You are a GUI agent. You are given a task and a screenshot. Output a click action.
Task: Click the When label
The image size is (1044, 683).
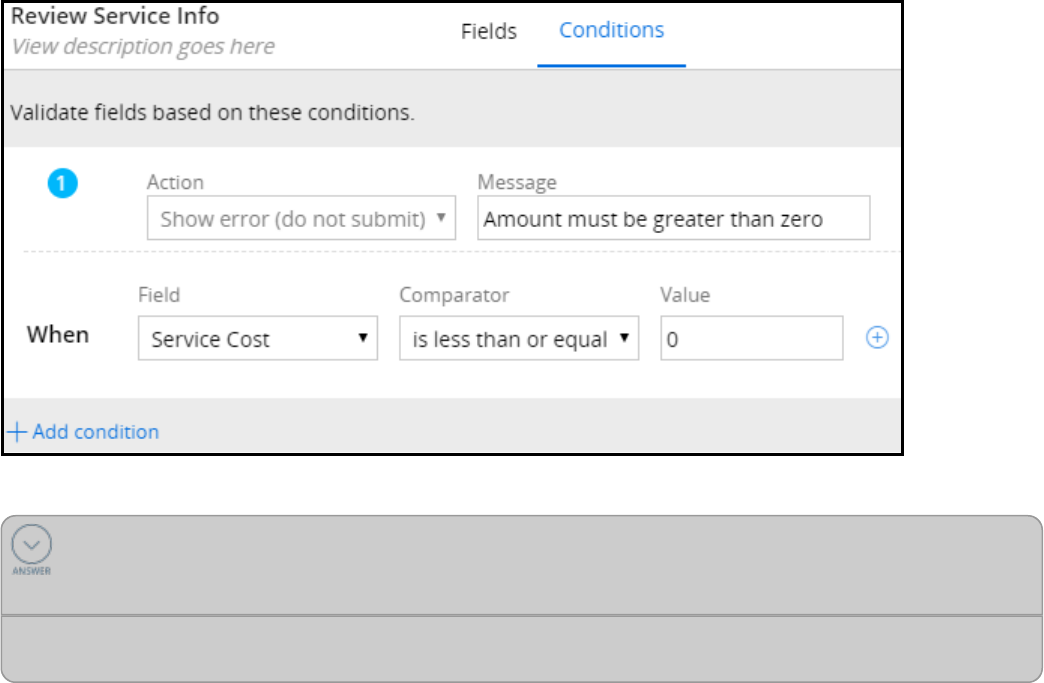58,335
